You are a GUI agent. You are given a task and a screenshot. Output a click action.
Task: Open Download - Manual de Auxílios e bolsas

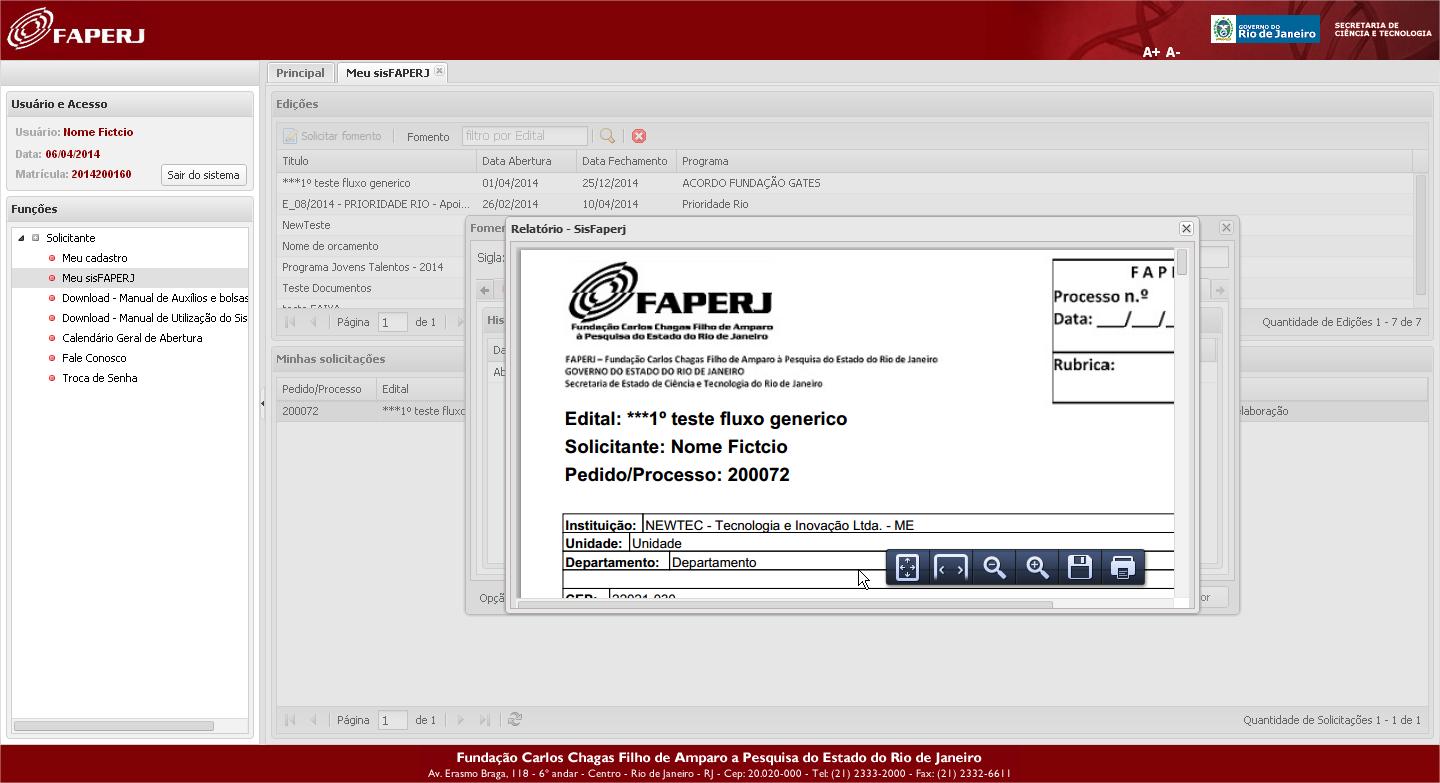[x=155, y=298]
